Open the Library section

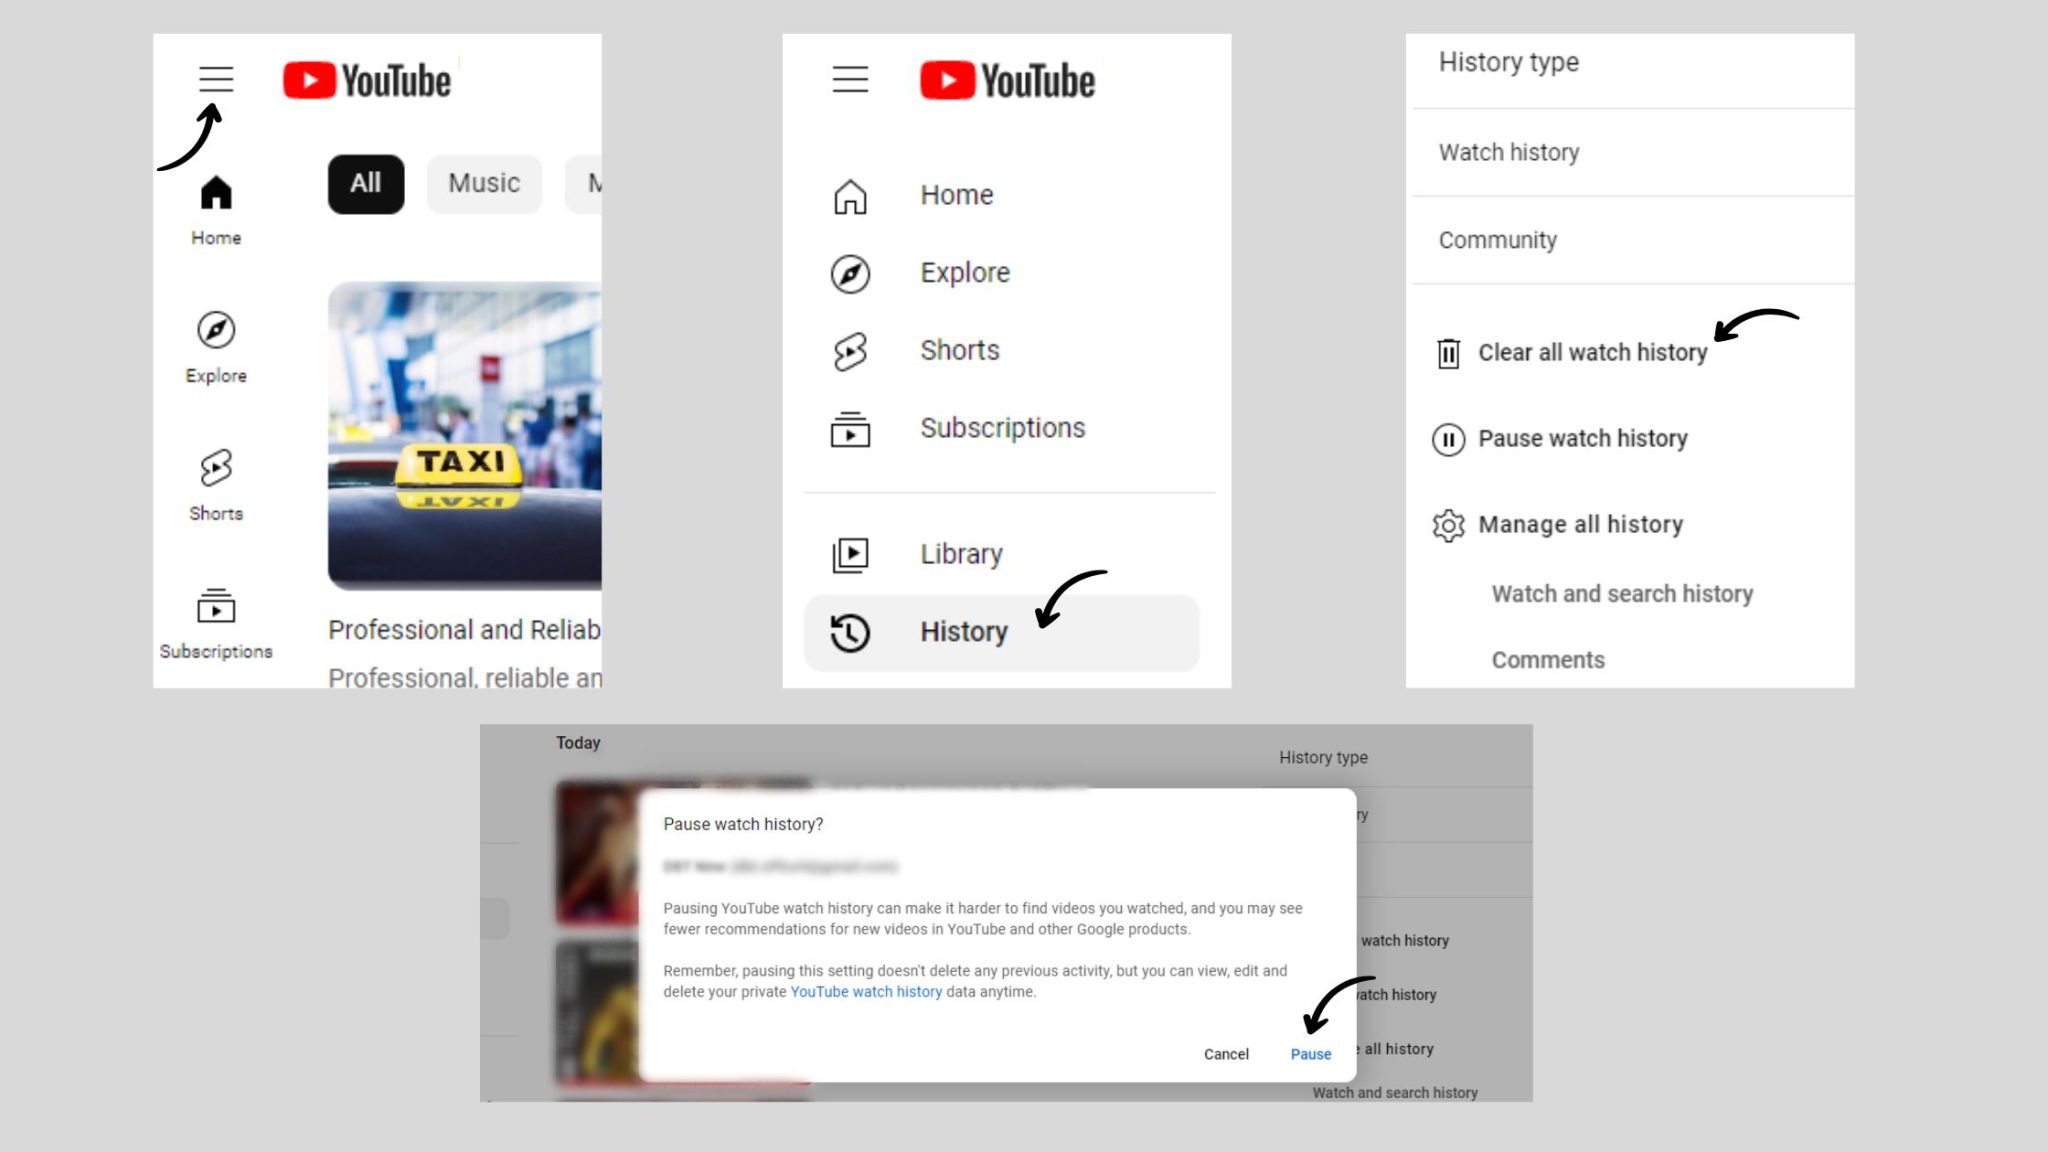coord(960,553)
